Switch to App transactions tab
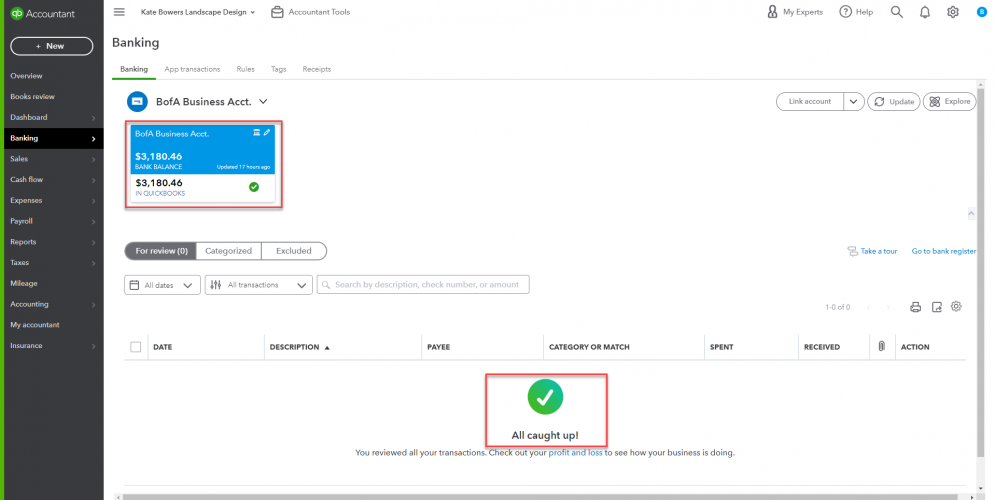The height and width of the screenshot is (500, 995). coord(192,69)
